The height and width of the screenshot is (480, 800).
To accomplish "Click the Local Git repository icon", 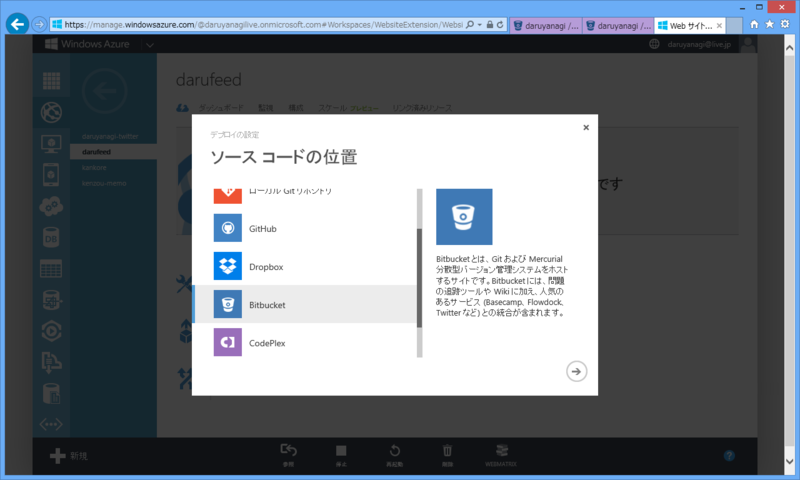I will pyautogui.click(x=228, y=196).
